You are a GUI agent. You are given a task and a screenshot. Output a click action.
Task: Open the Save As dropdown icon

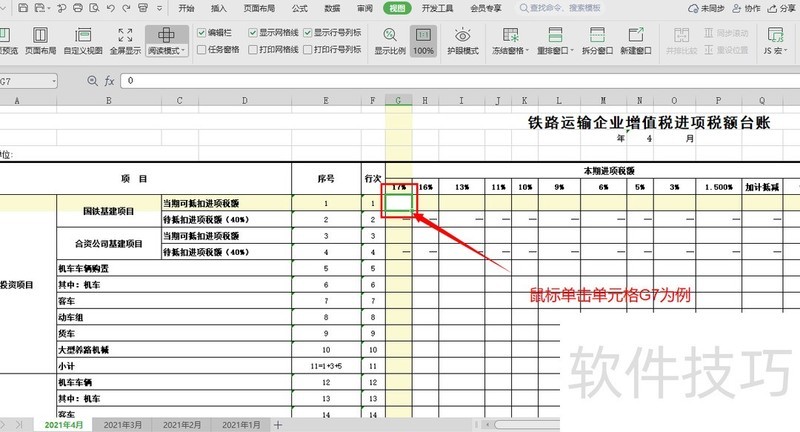pyautogui.click(x=42, y=8)
